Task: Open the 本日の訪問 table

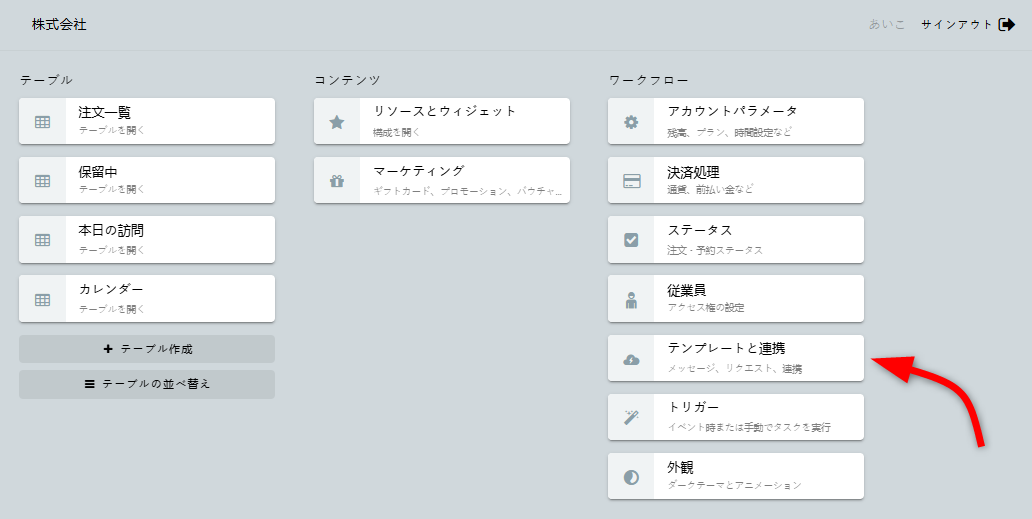Action: [170, 240]
